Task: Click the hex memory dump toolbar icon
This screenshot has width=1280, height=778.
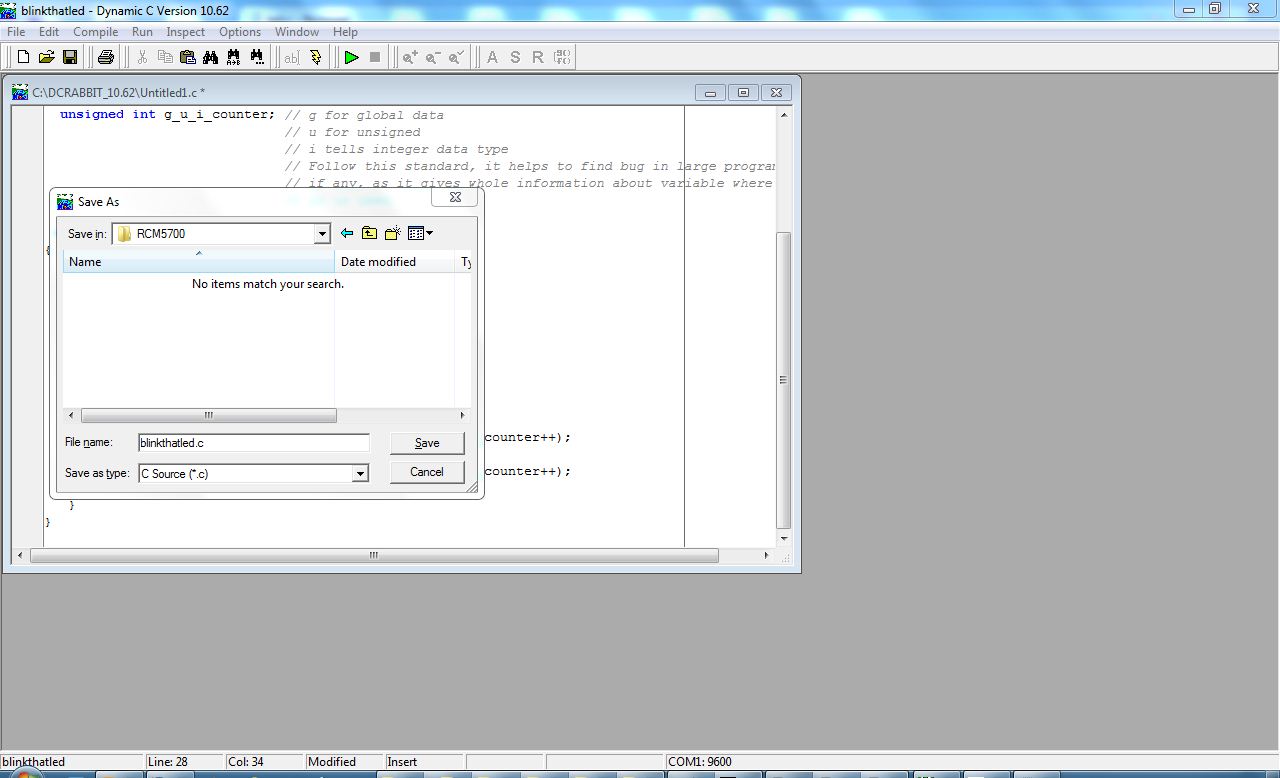Action: click(562, 57)
